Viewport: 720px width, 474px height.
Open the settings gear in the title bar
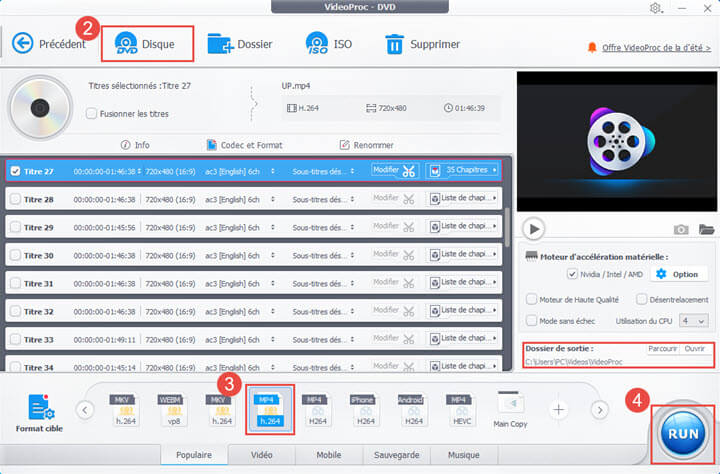coord(656,8)
